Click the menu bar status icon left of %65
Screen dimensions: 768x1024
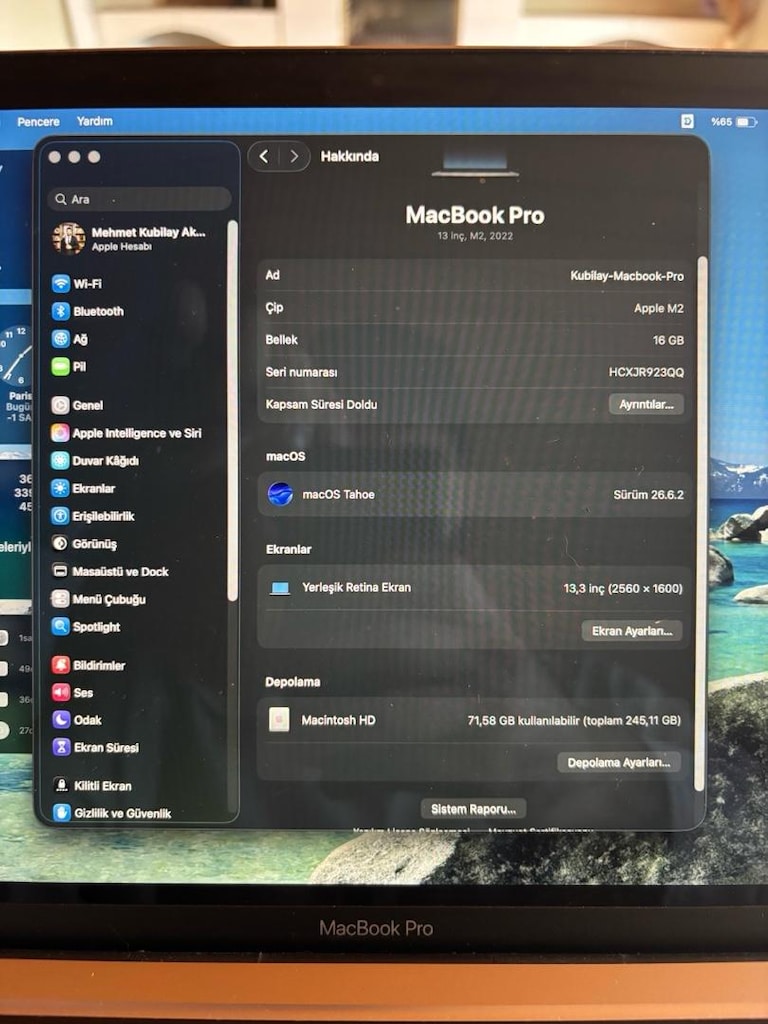click(x=688, y=121)
